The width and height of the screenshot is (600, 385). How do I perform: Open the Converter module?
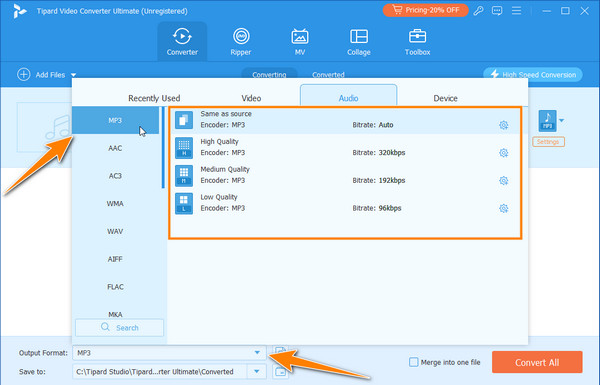tap(182, 42)
